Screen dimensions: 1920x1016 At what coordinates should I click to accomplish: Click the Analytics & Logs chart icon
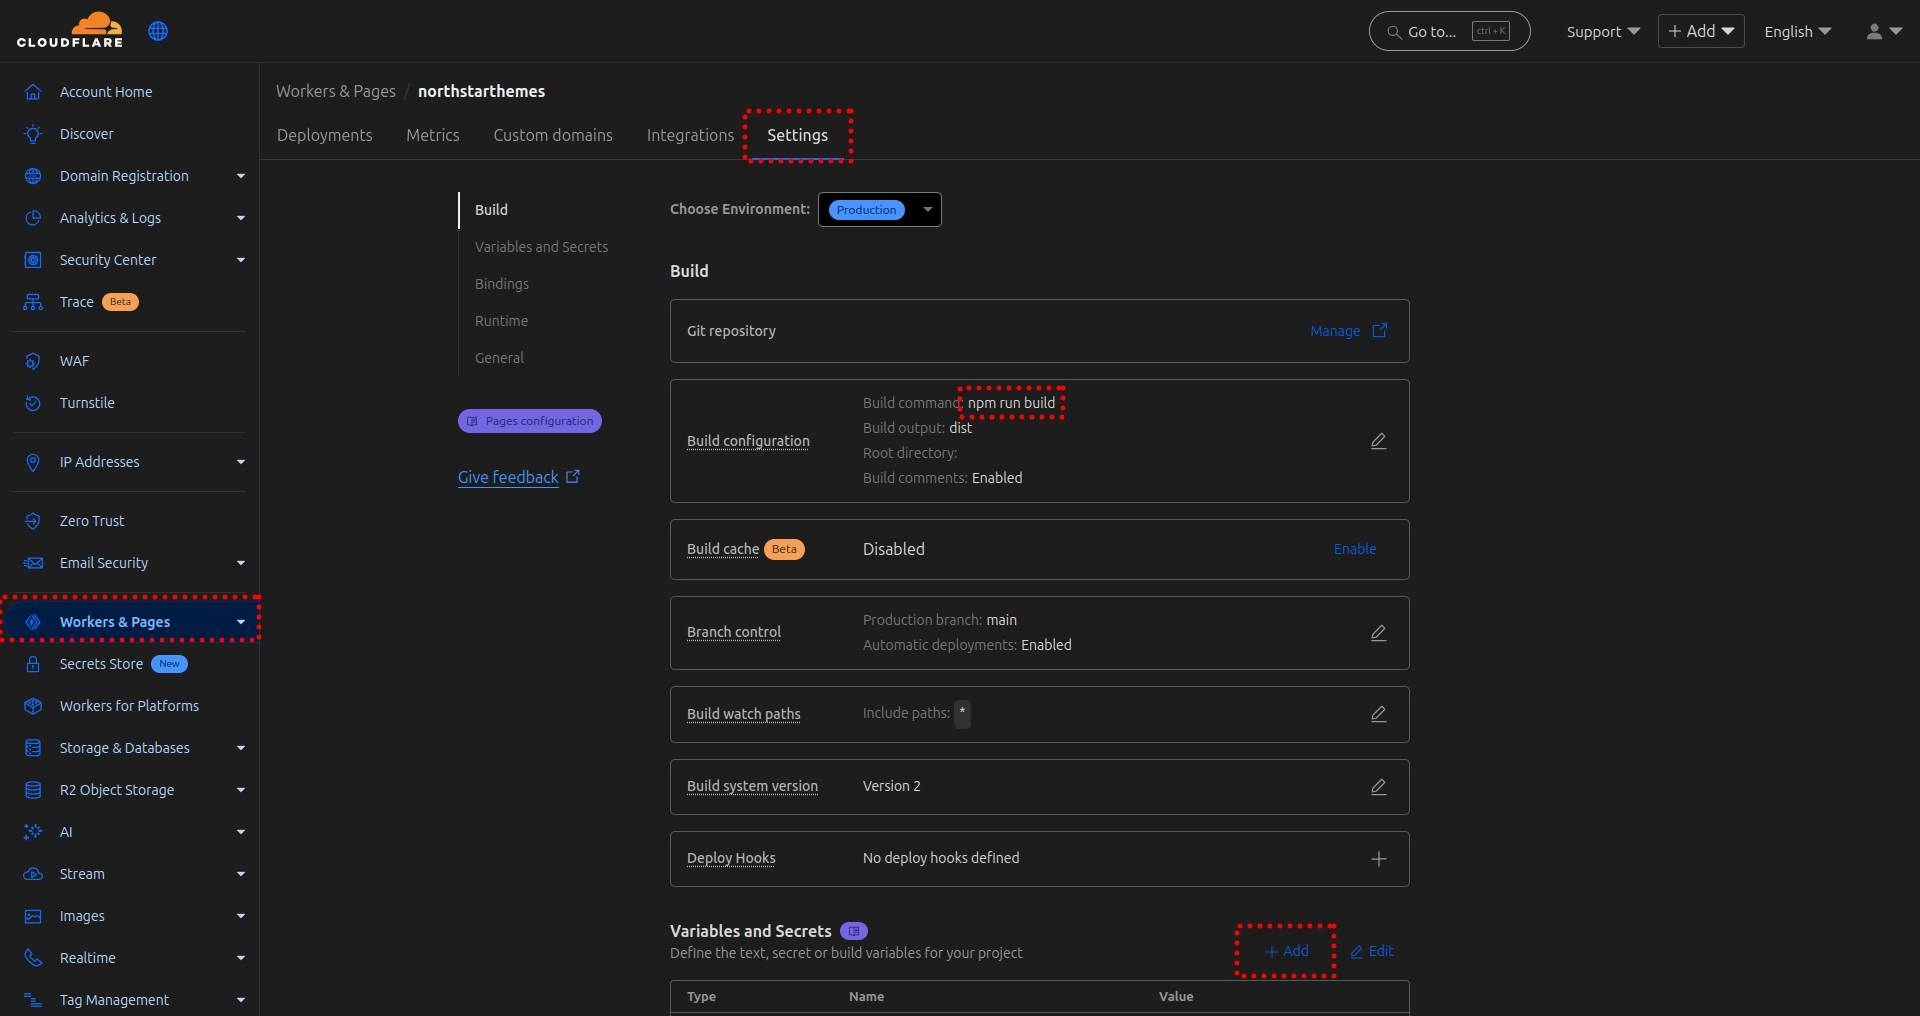33,218
